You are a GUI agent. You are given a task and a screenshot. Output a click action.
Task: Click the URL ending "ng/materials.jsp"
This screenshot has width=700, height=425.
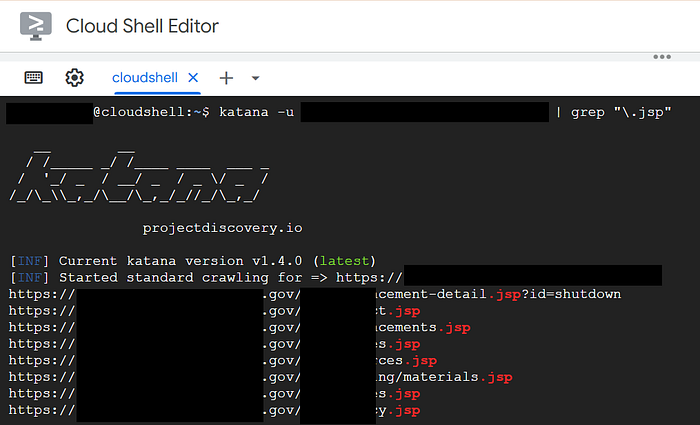point(261,377)
